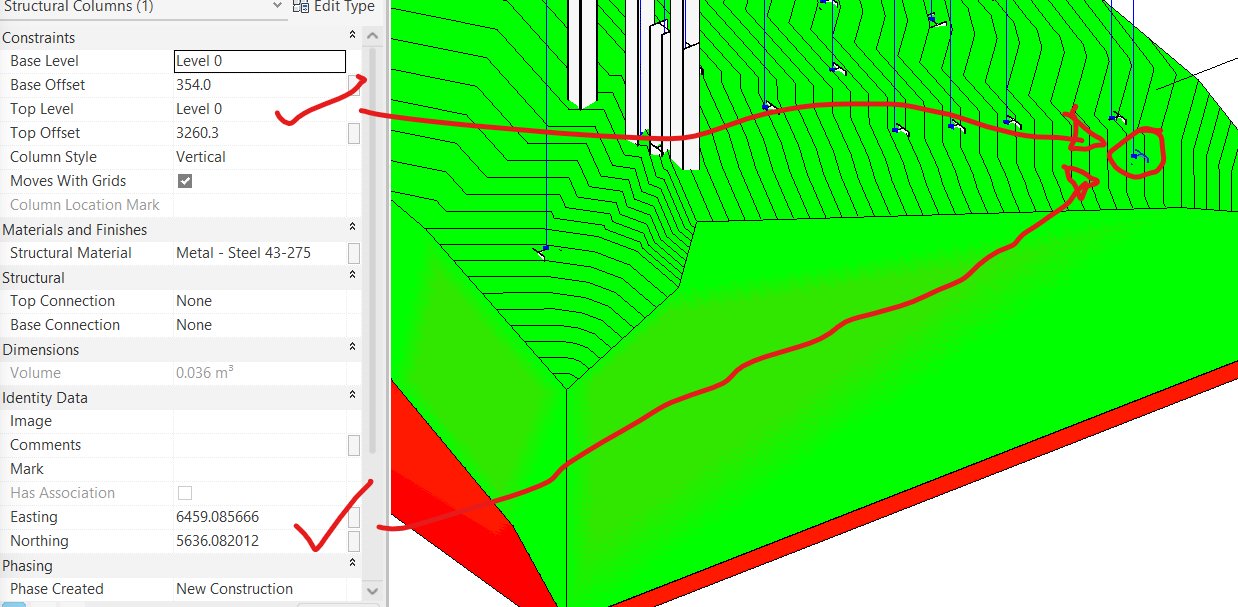Click the Northing parameter label
The width and height of the screenshot is (1238, 607).
click(x=39, y=541)
